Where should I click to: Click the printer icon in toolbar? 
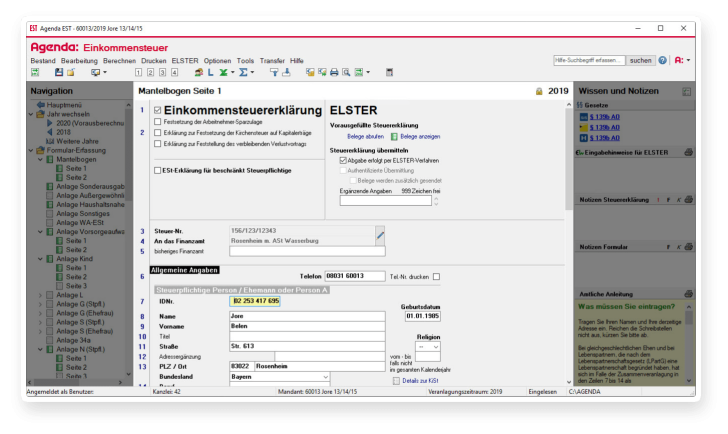click(x=334, y=73)
